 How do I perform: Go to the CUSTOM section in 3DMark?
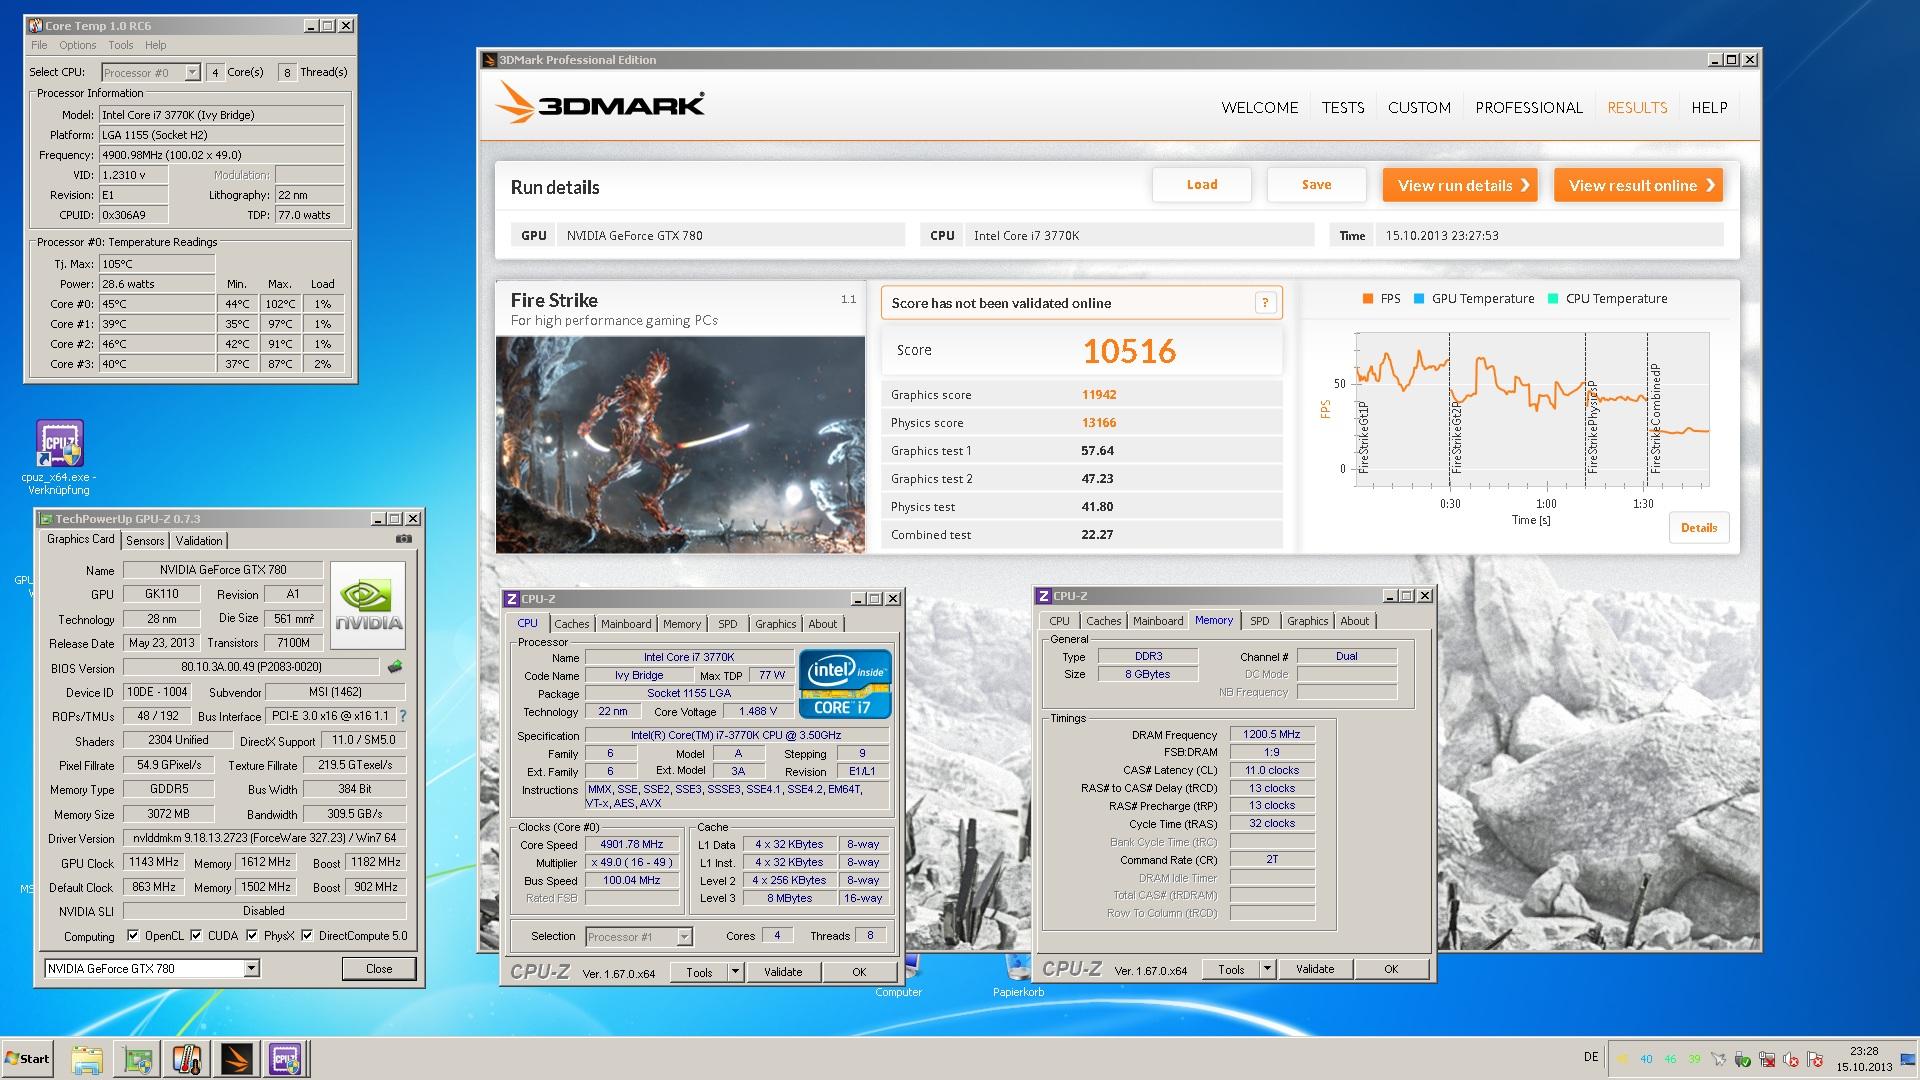(x=1419, y=107)
